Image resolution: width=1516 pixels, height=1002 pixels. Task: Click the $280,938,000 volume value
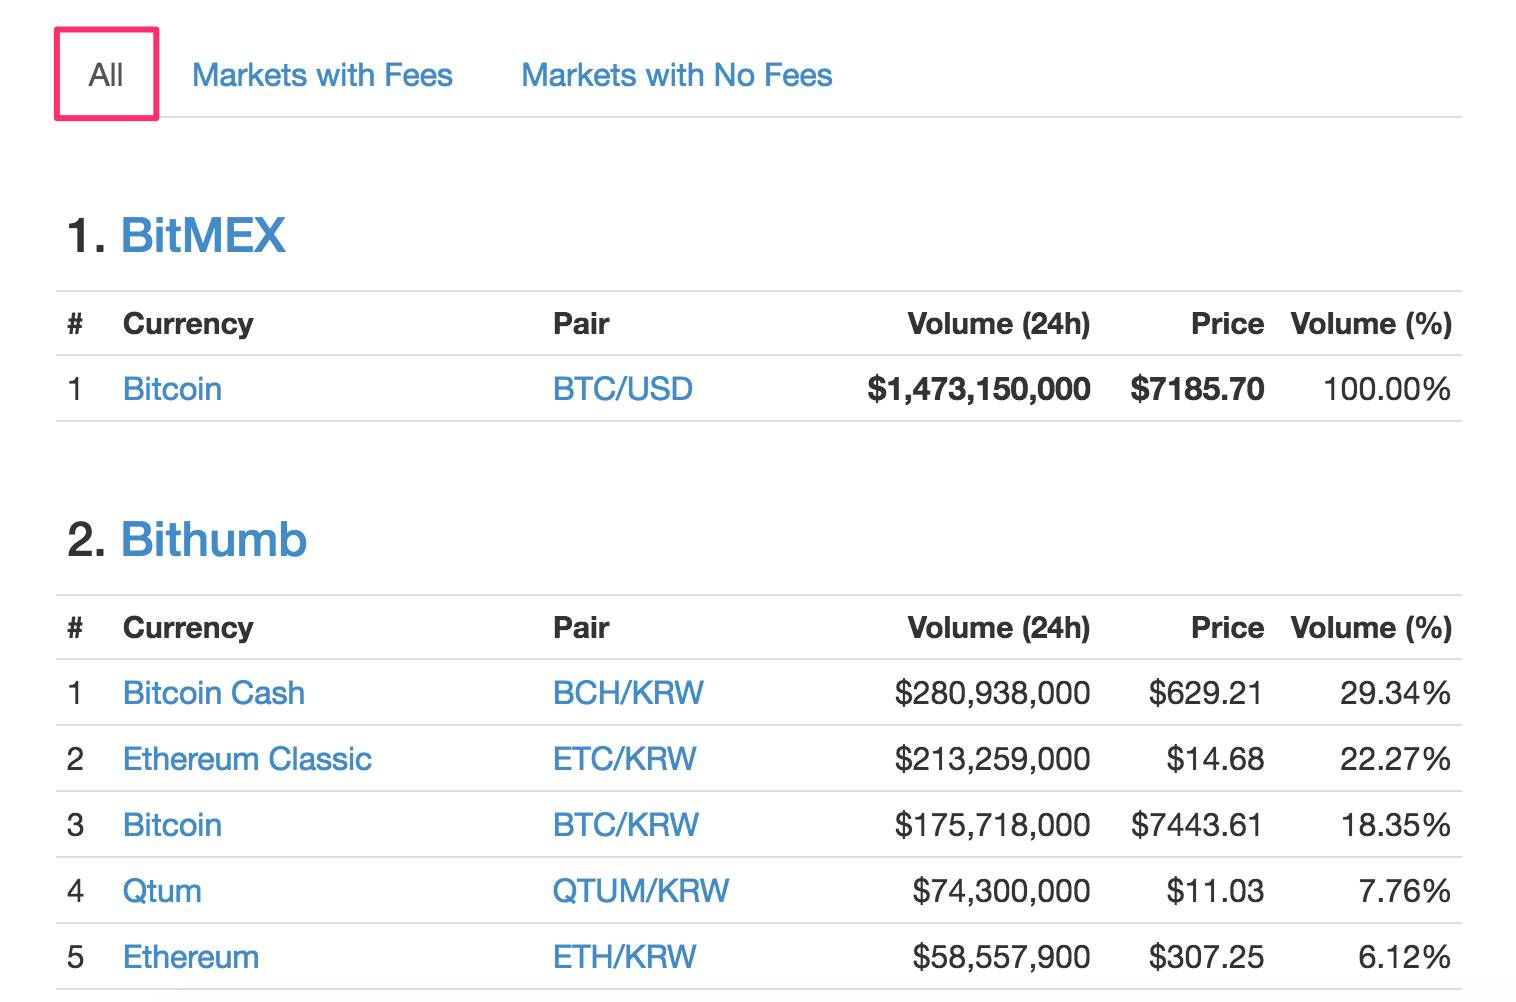(992, 693)
